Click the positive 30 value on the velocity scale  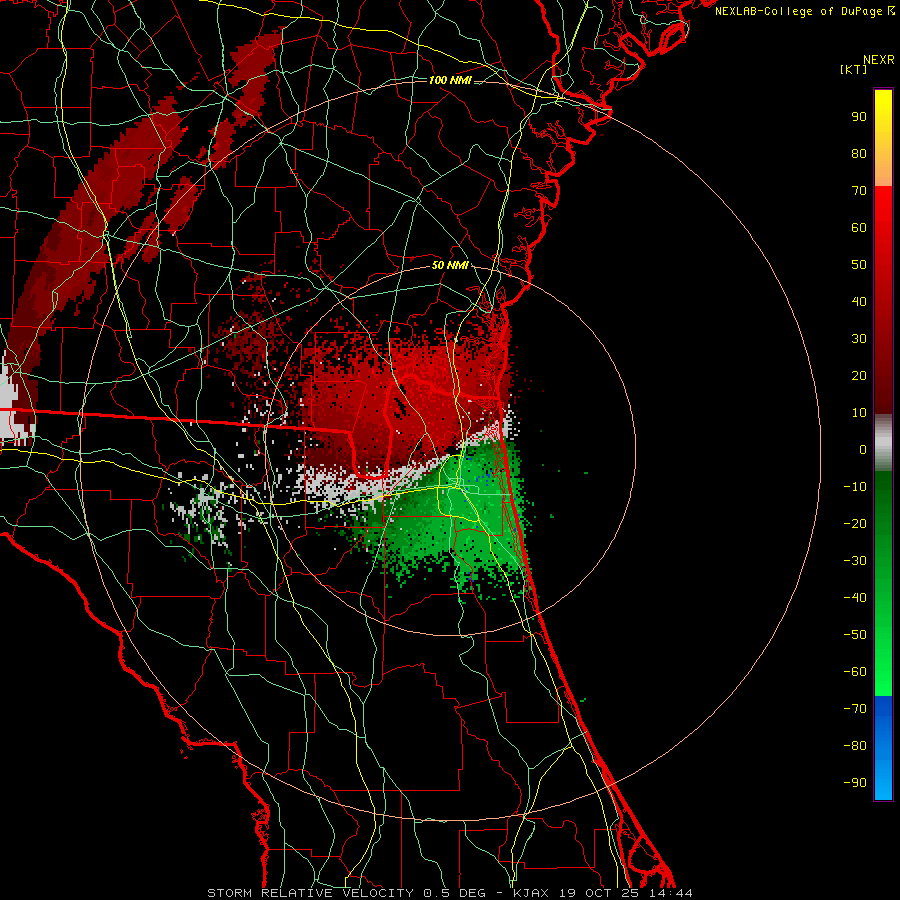point(859,339)
